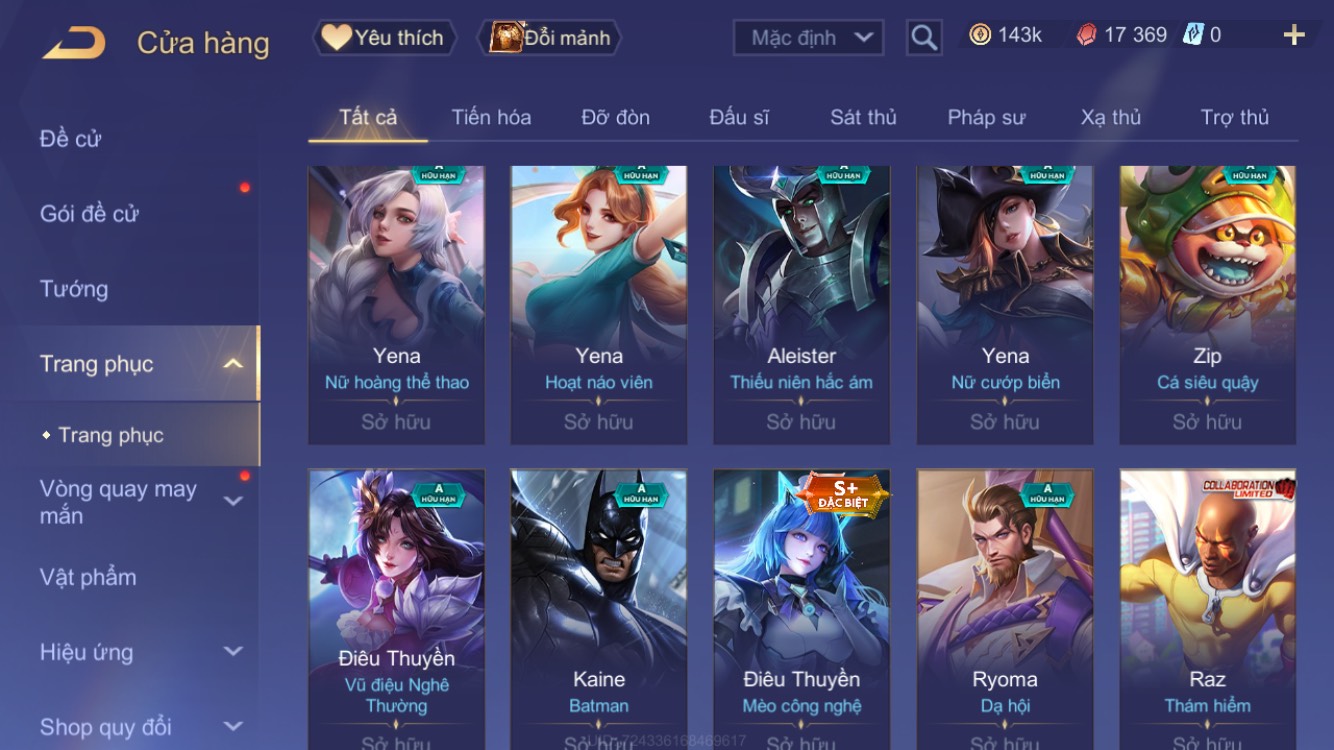This screenshot has width=1334, height=750.
Task: Expand the Vòng quay may mắn section
Action: [x=232, y=501]
